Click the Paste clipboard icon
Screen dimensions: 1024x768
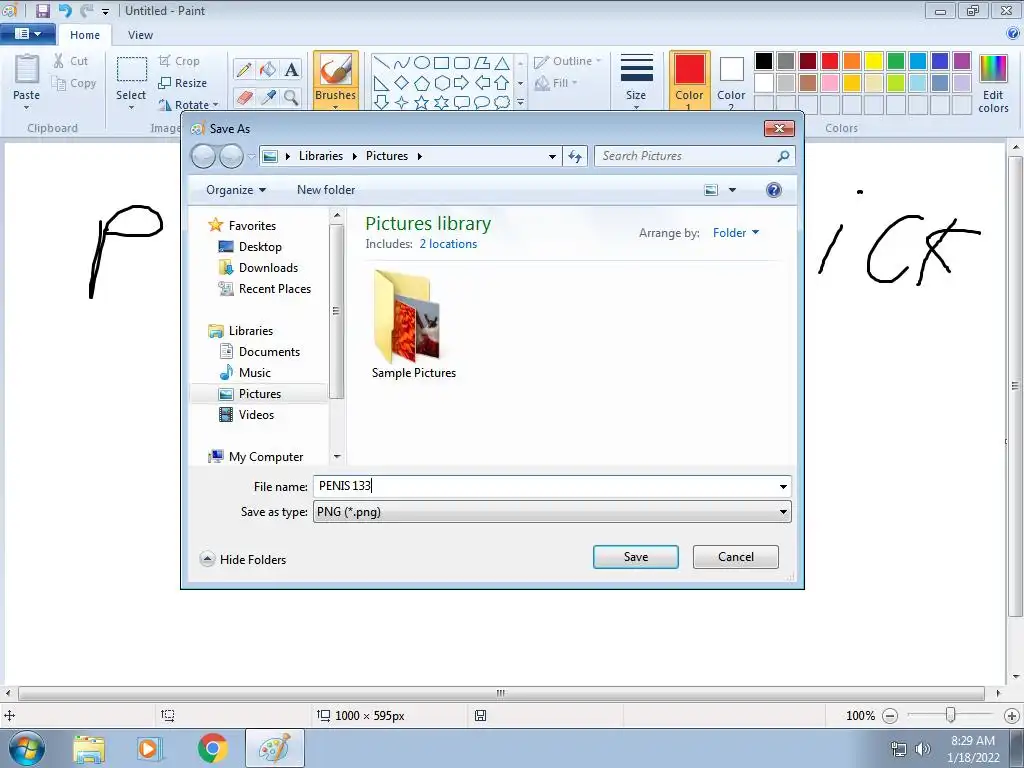coord(27,70)
